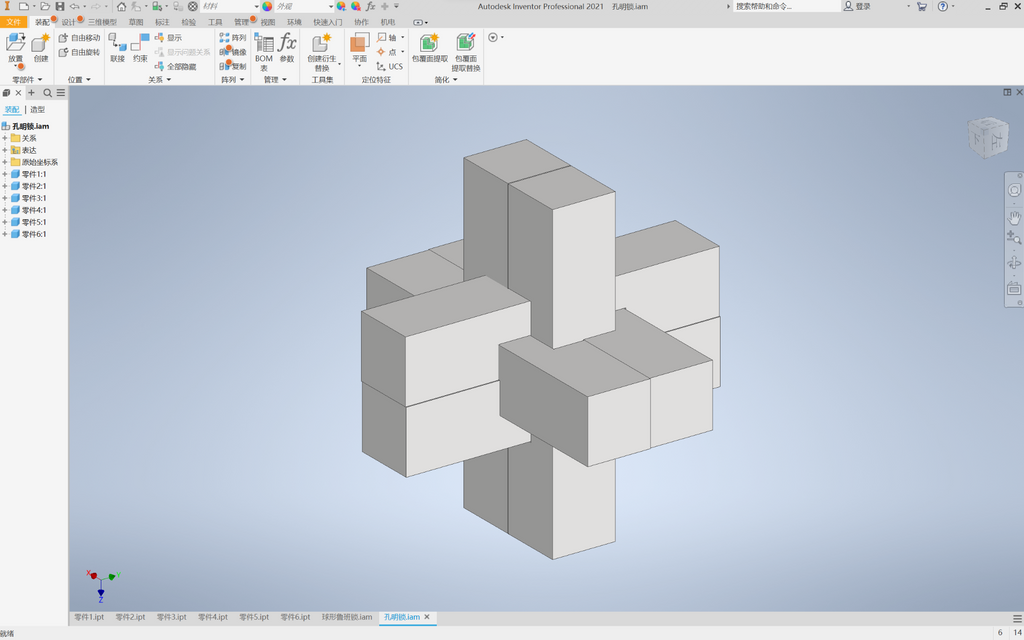The image size is (1024, 640).
Task: Click the ViewCube in the viewport corner
Action: pos(987,137)
